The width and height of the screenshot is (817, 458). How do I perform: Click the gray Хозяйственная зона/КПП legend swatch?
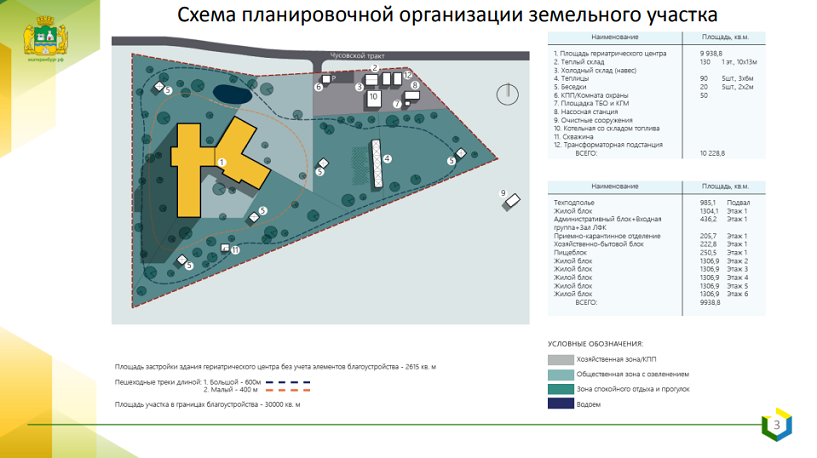[x=561, y=360]
